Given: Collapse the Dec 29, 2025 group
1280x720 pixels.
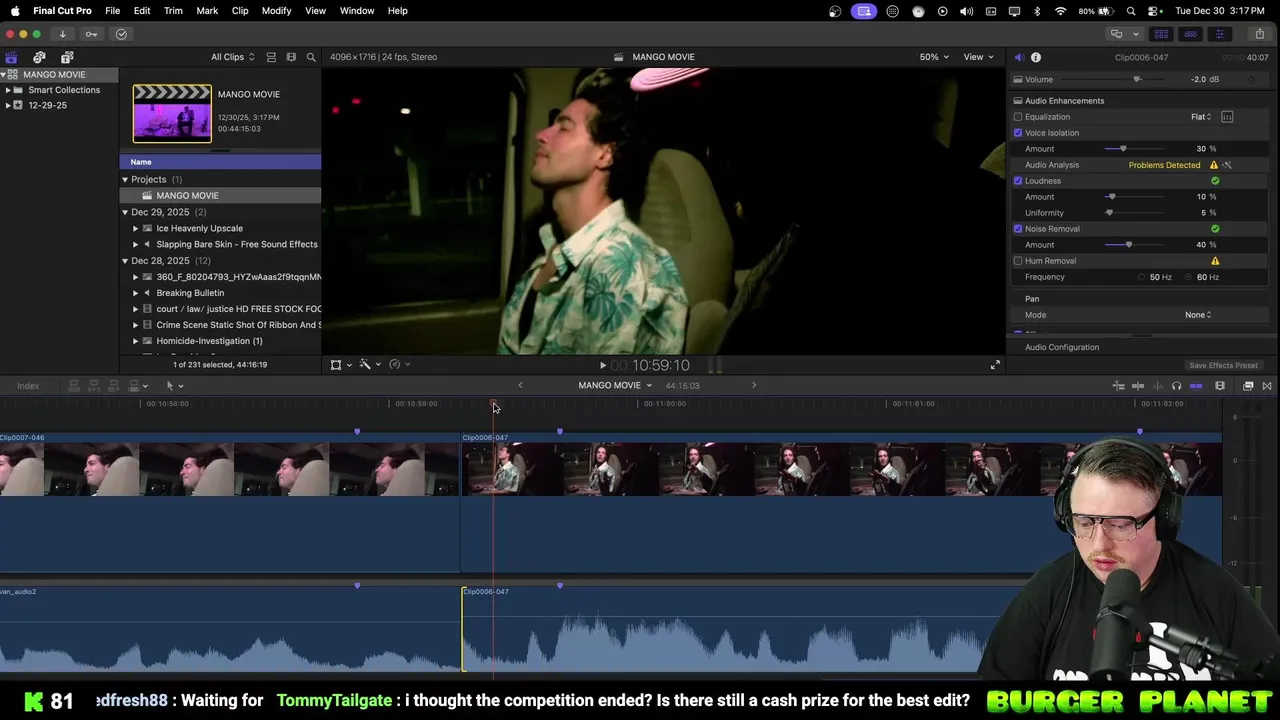Looking at the screenshot, I should 125,212.
